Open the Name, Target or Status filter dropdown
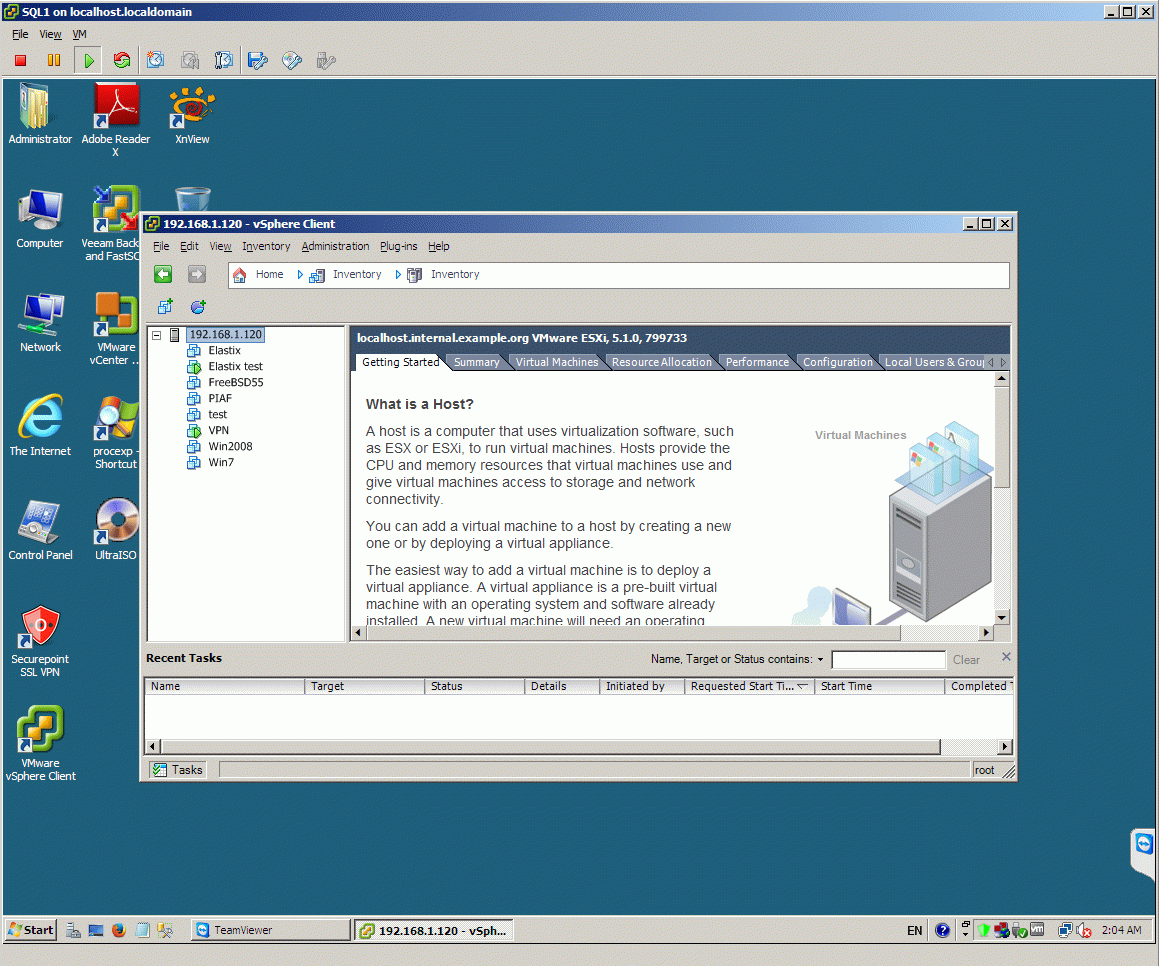The width and height of the screenshot is (1159, 966). pyautogui.click(x=820, y=659)
